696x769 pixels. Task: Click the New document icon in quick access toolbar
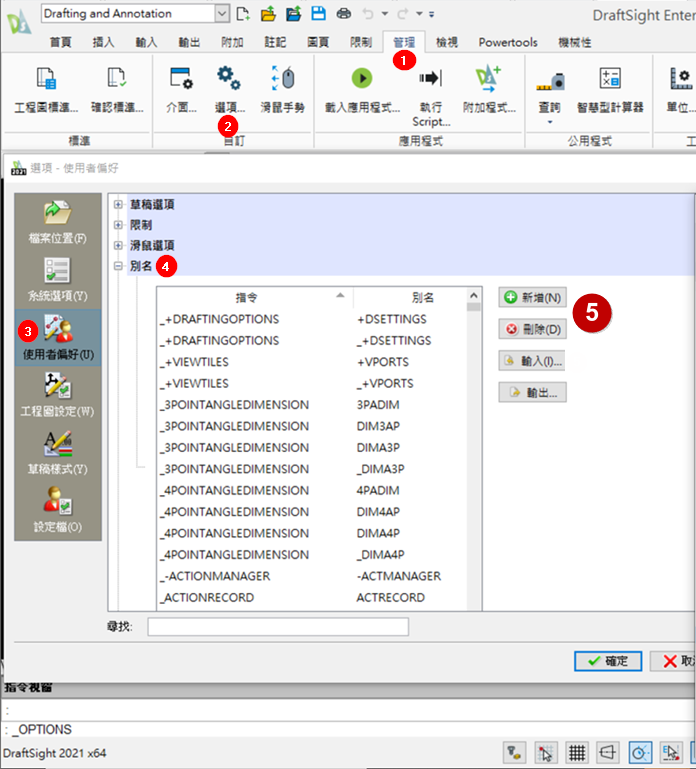(243, 14)
